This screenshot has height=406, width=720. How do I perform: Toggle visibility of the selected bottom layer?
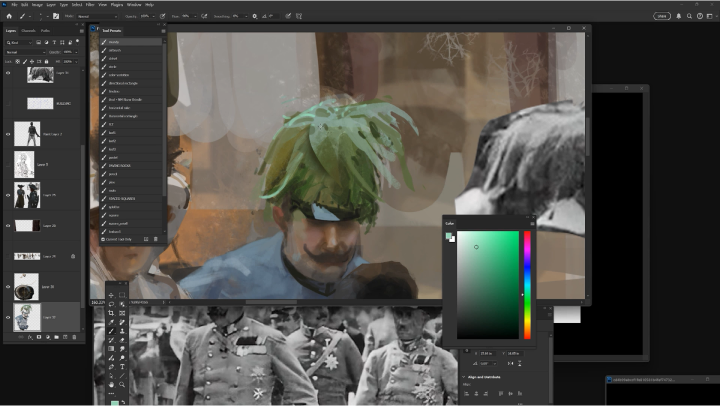[8, 317]
